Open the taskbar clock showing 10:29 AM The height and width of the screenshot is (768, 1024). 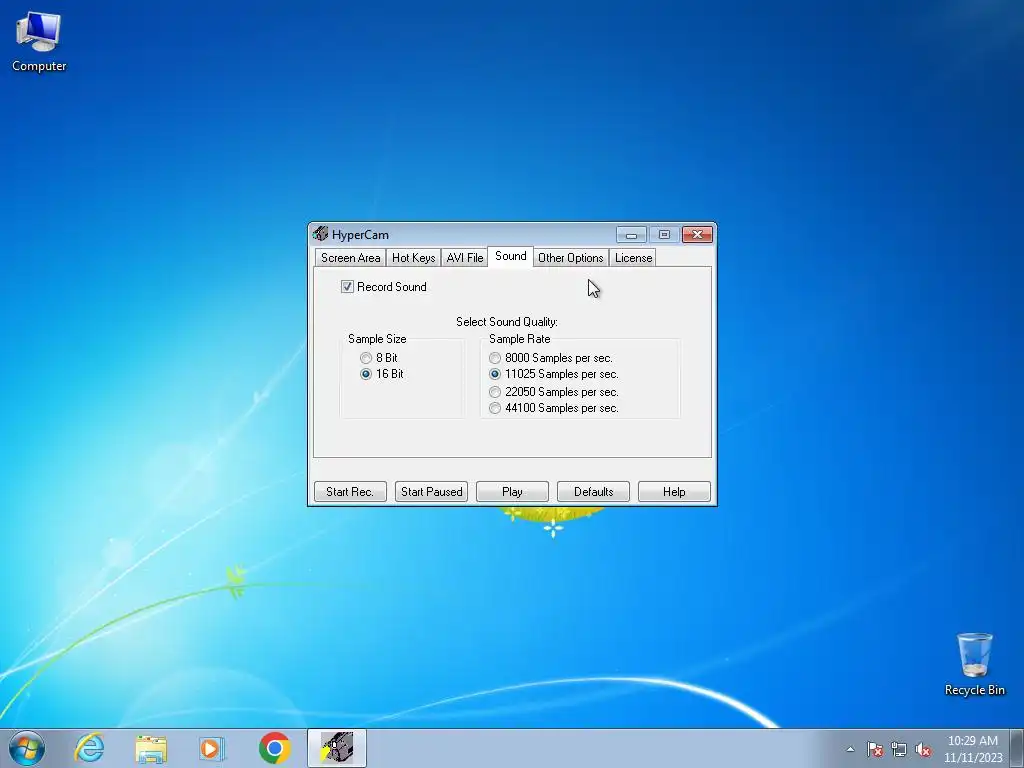pyautogui.click(x=972, y=748)
